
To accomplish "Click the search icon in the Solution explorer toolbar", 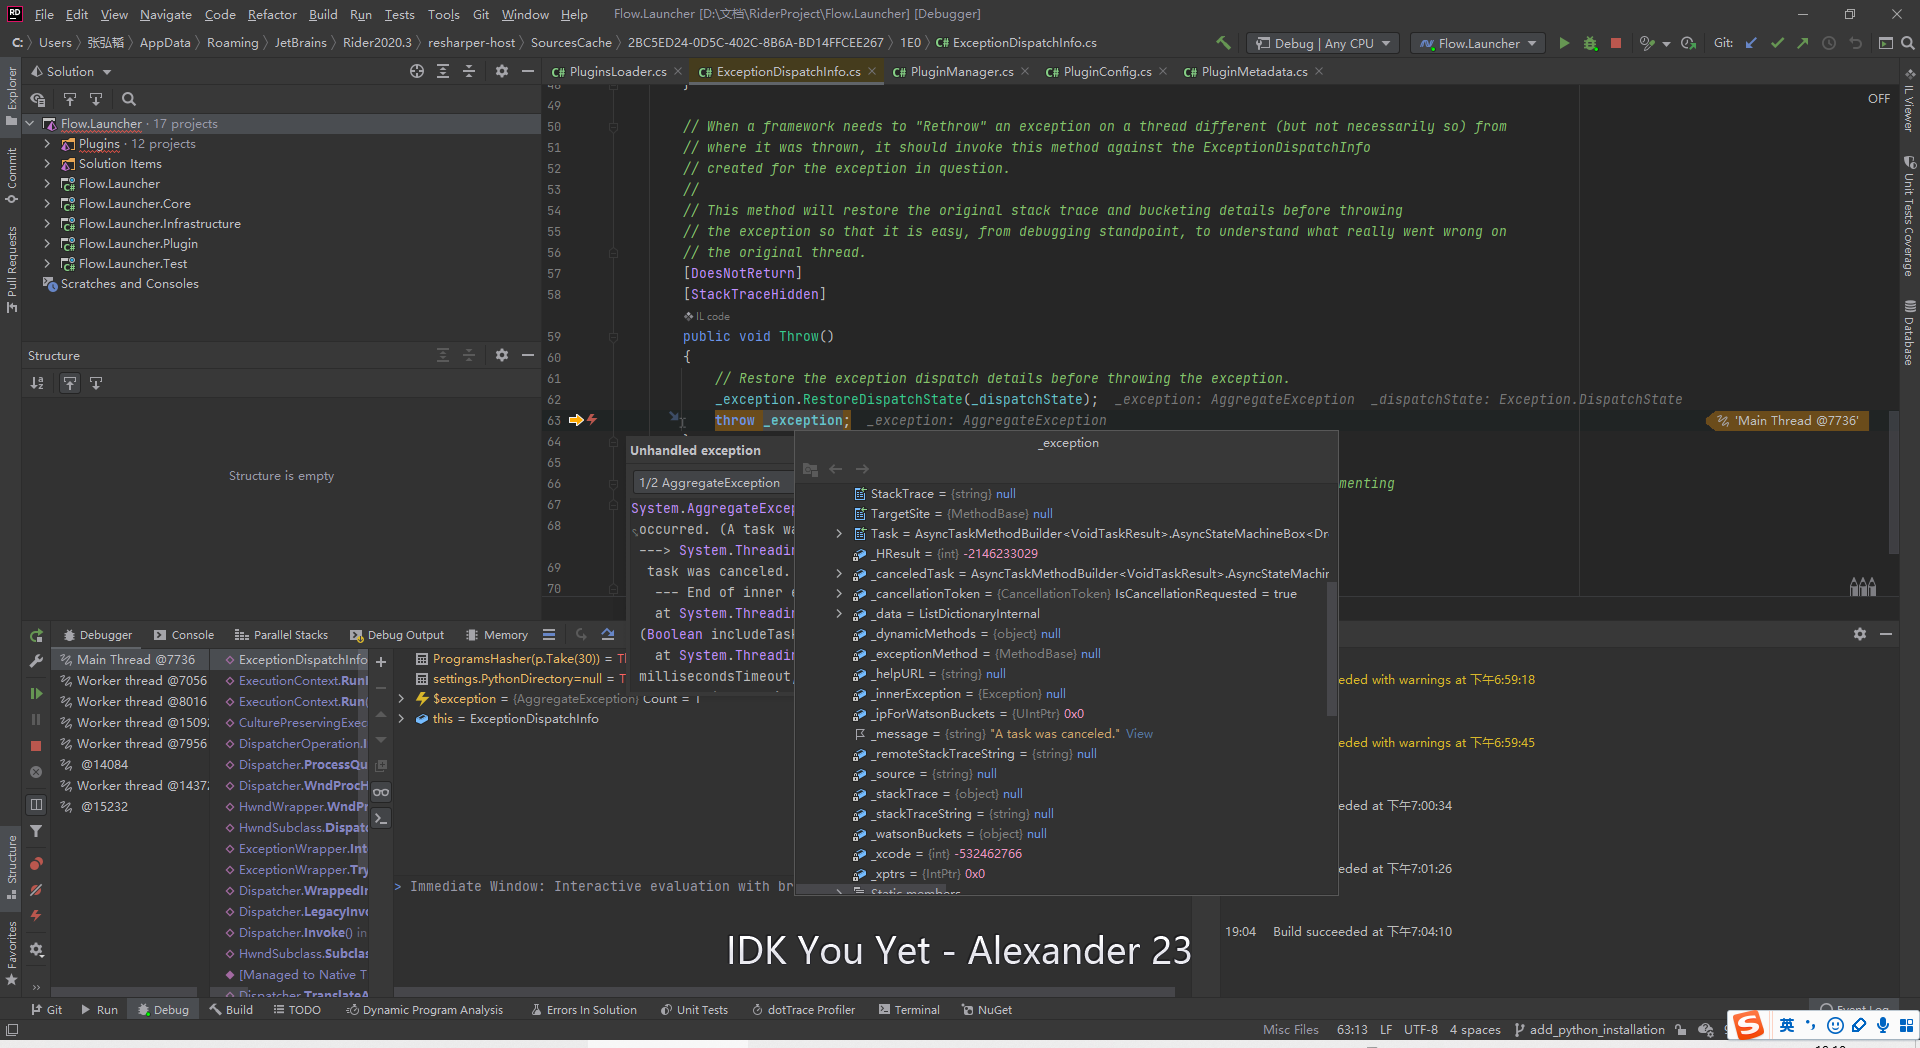I will (x=129, y=99).
